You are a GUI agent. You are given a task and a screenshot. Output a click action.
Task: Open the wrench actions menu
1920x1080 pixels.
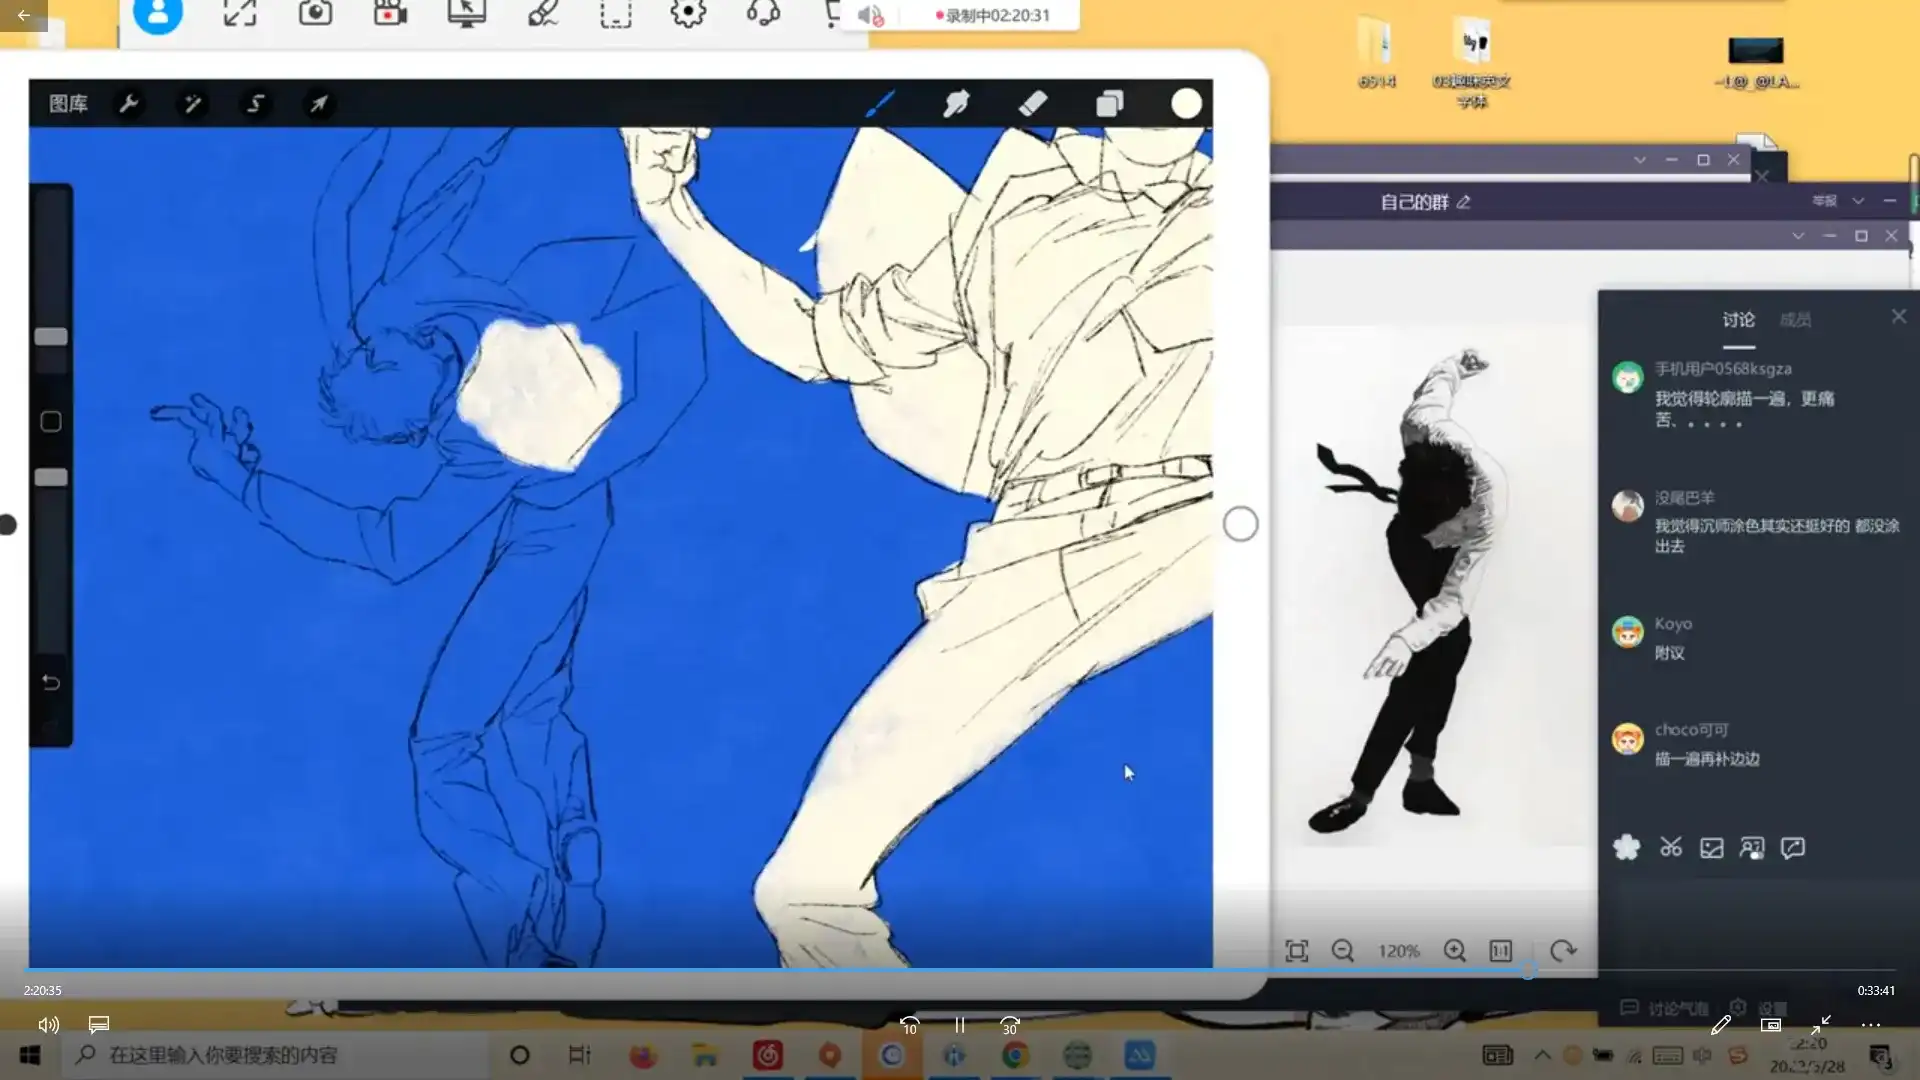[x=129, y=103]
